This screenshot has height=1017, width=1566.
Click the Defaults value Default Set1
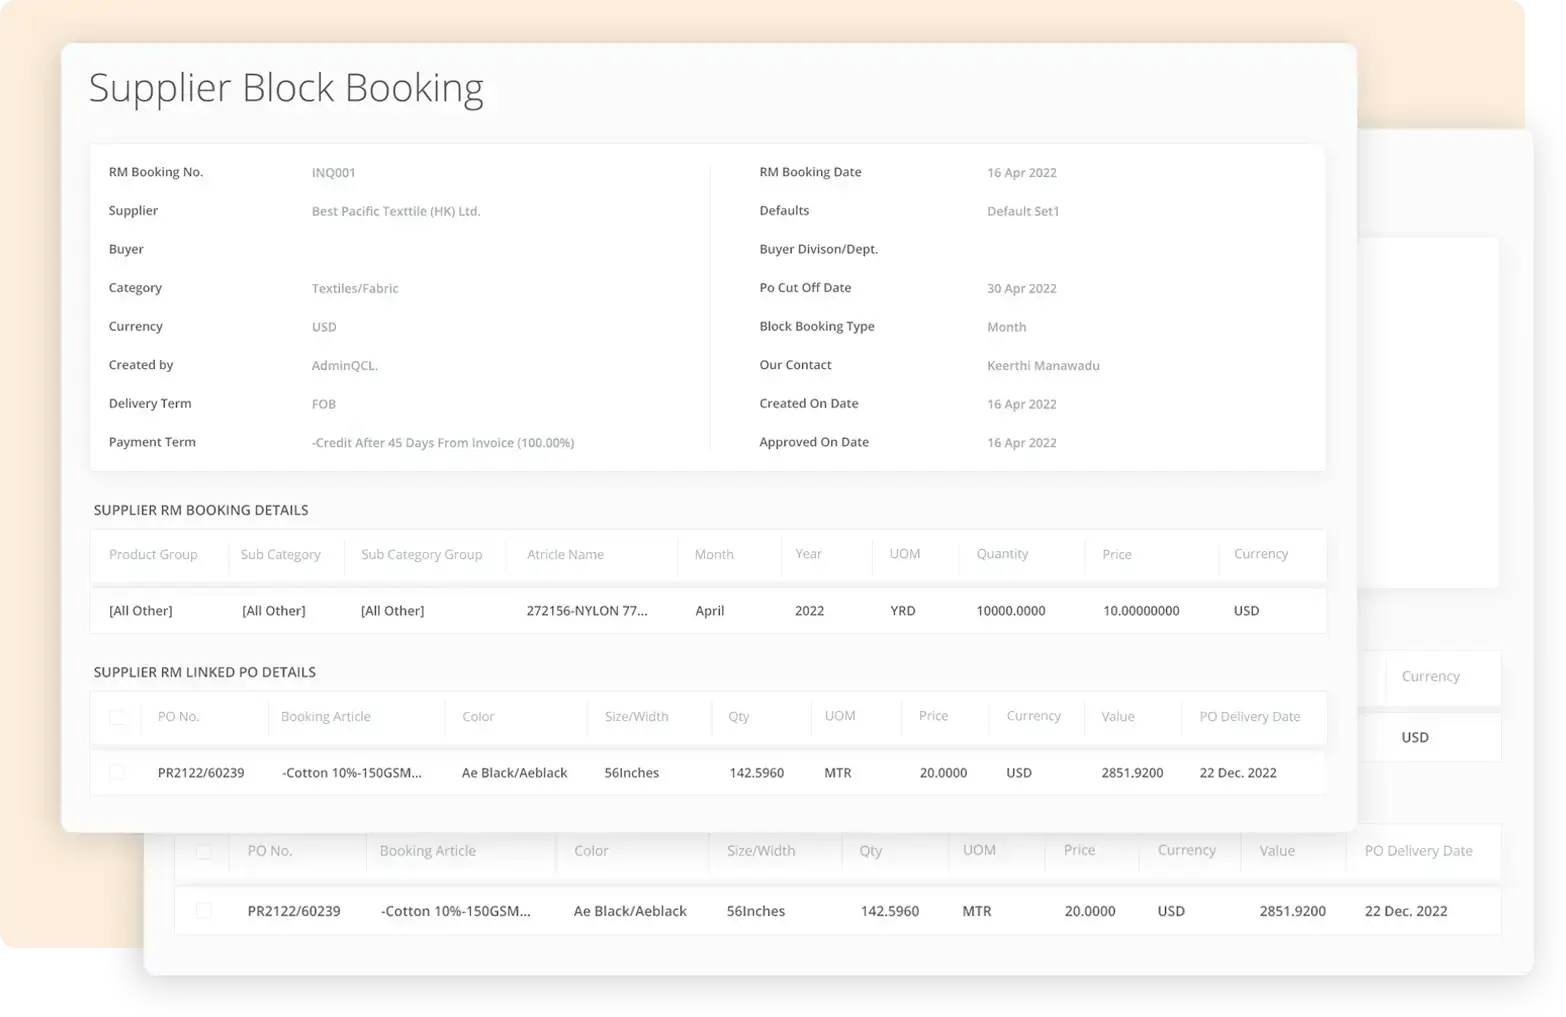coord(1022,211)
